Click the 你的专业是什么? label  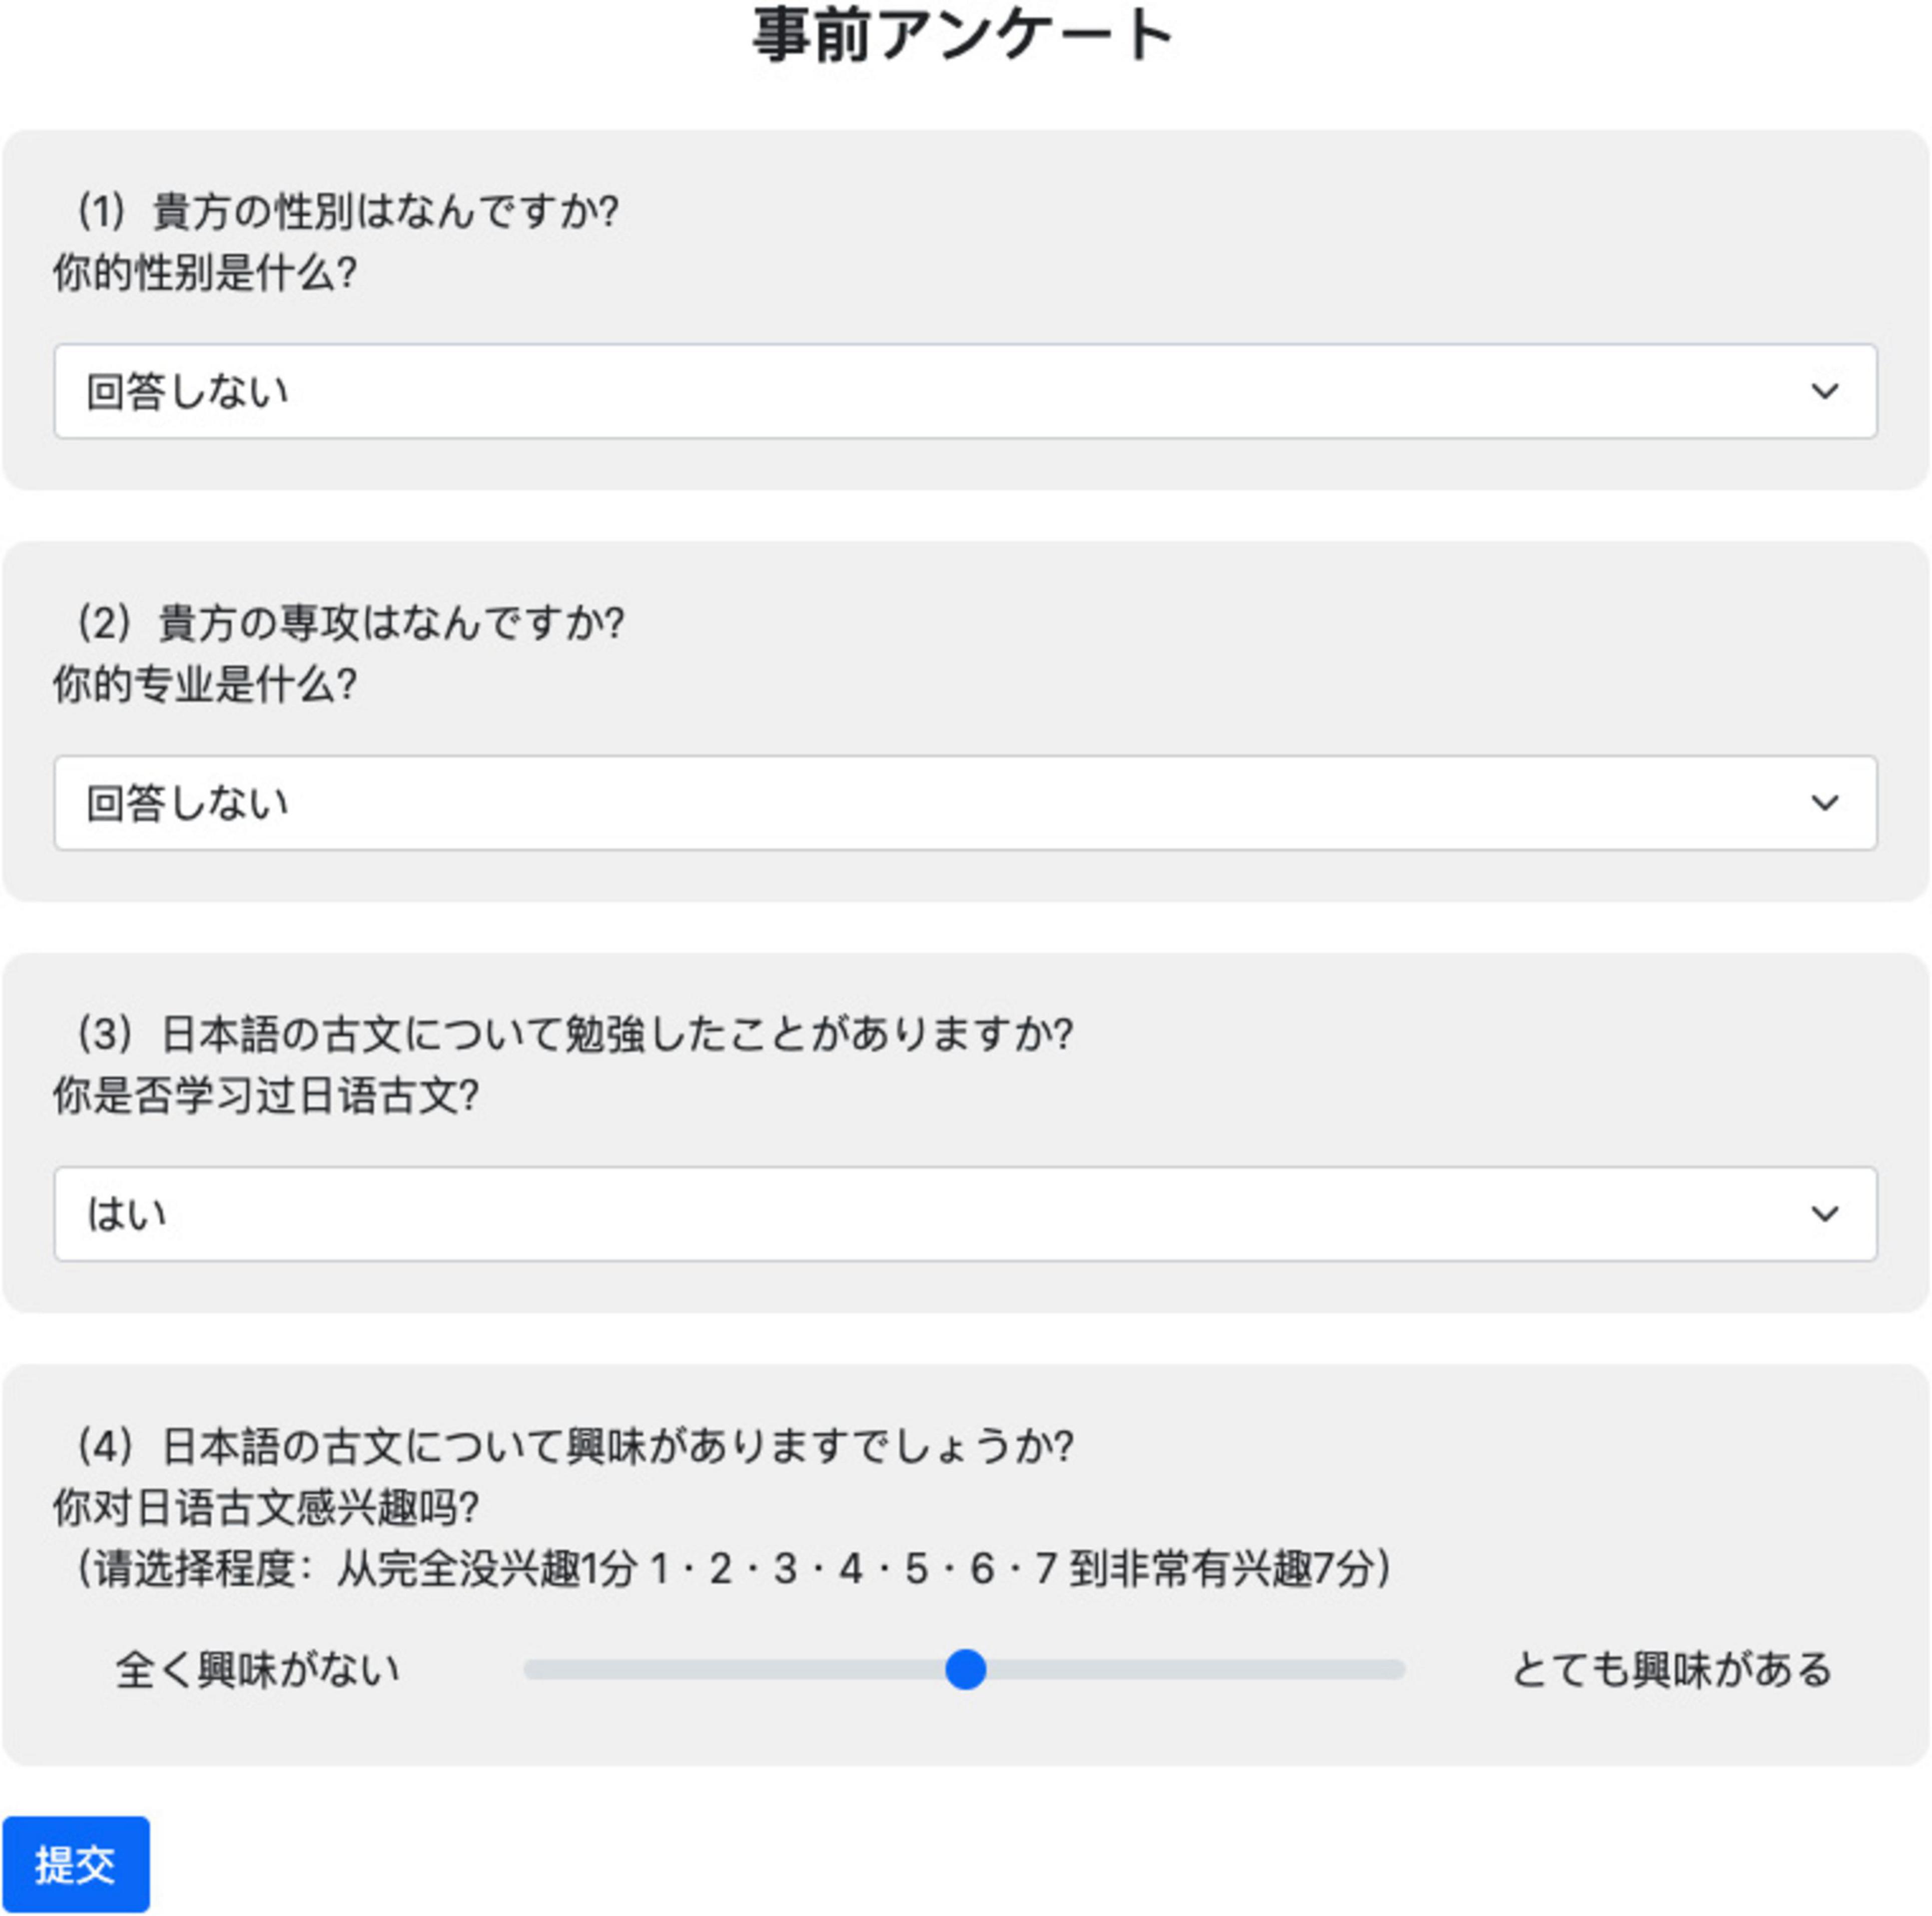click(x=205, y=685)
